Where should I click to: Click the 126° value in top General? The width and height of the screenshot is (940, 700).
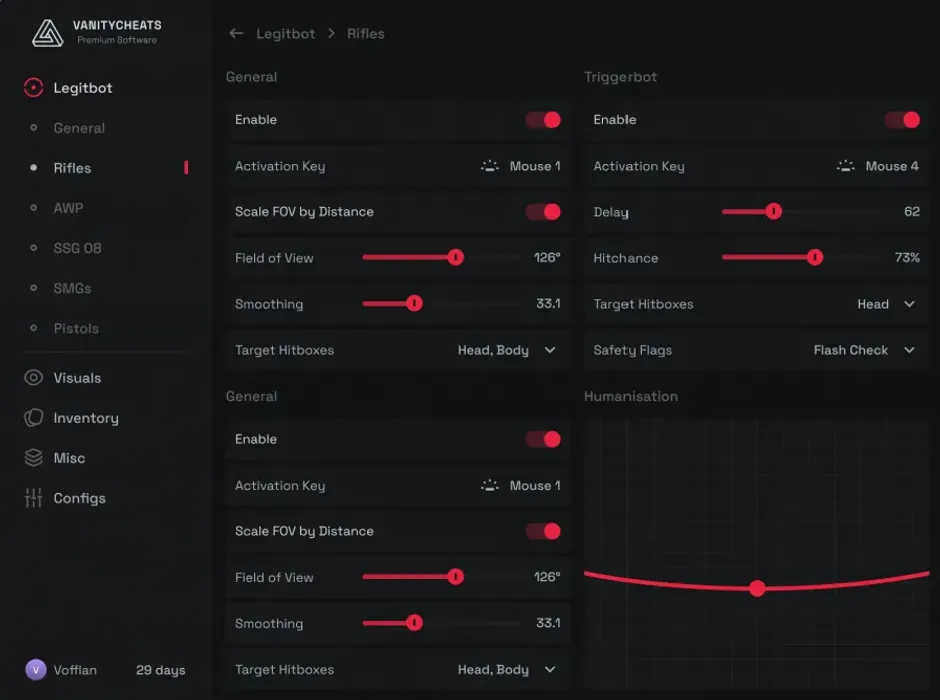coord(547,257)
